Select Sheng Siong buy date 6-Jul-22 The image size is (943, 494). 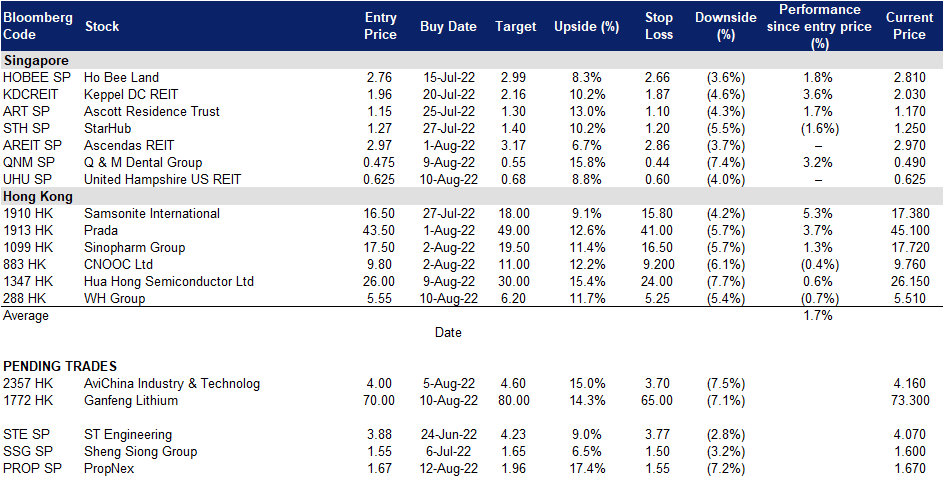tap(449, 451)
